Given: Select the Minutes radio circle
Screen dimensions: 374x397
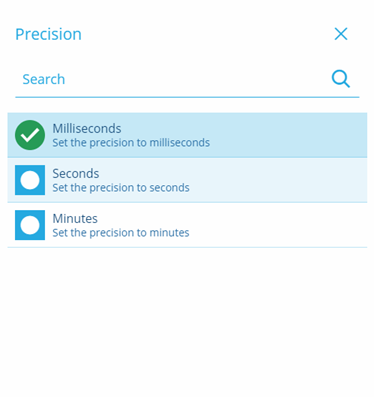Looking at the screenshot, I should click(x=30, y=225).
